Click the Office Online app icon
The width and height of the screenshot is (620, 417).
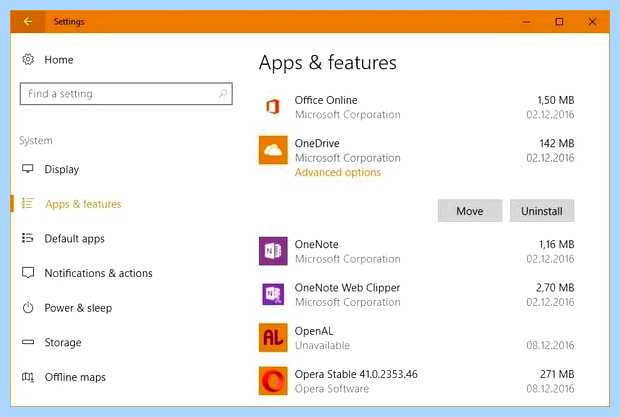tap(273, 107)
